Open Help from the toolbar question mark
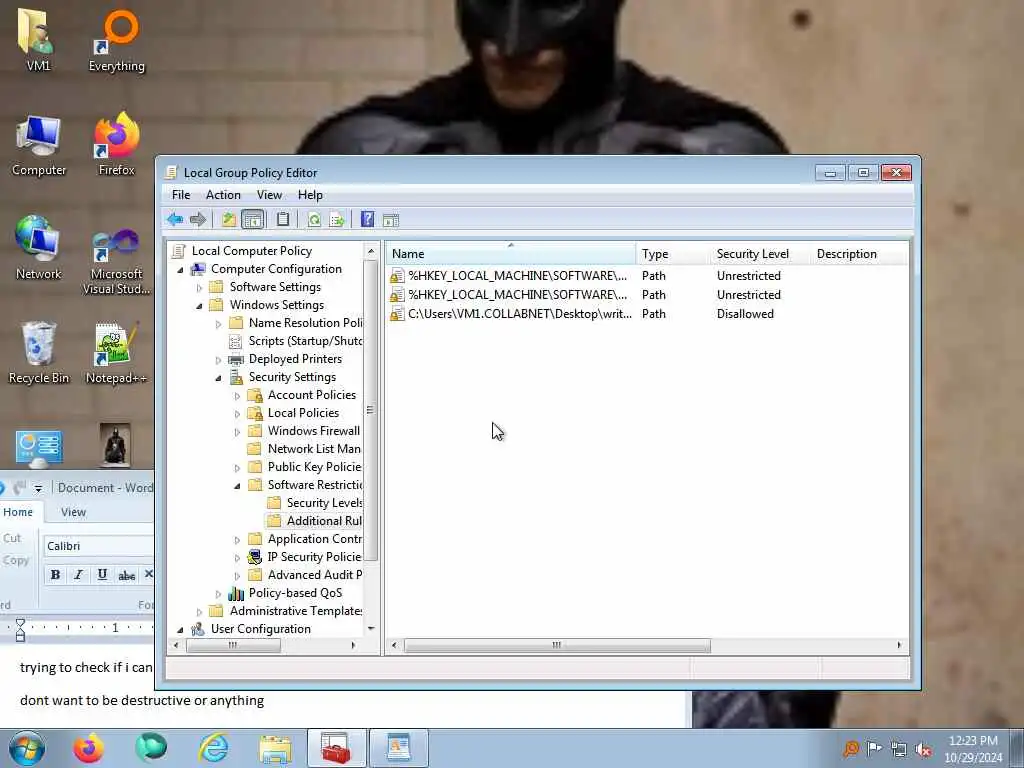Screen dimensions: 1024x768 368,219
